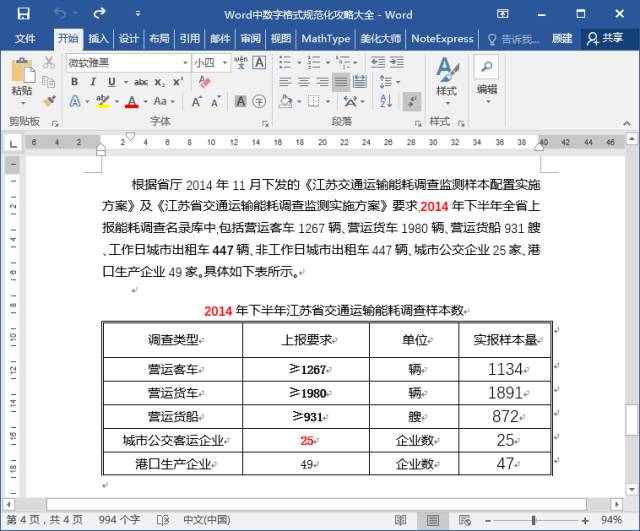Viewport: 640px width, 531px height.
Task: Grow font size with larger A
Action: [196, 101]
